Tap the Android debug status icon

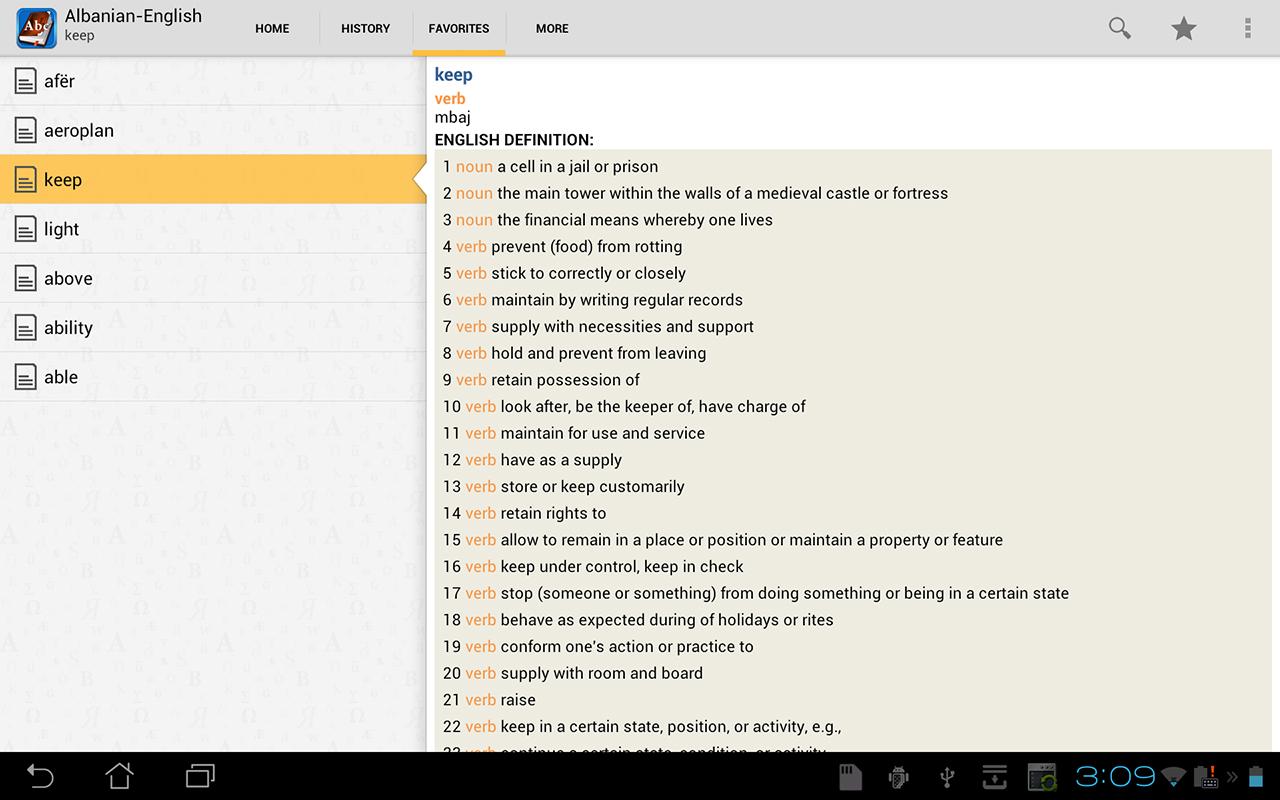(x=898, y=776)
